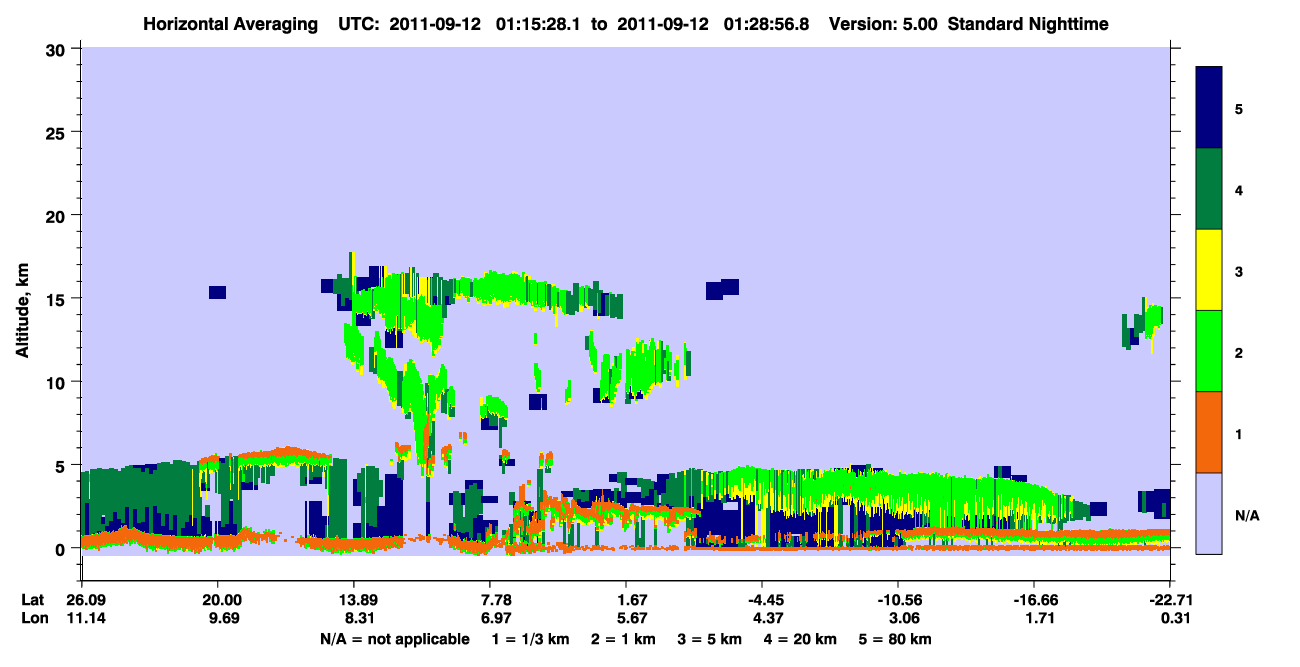Click the legend text '5 = 80 km'
Image resolution: width=1300 pixels, height=667 pixels.
point(894,639)
